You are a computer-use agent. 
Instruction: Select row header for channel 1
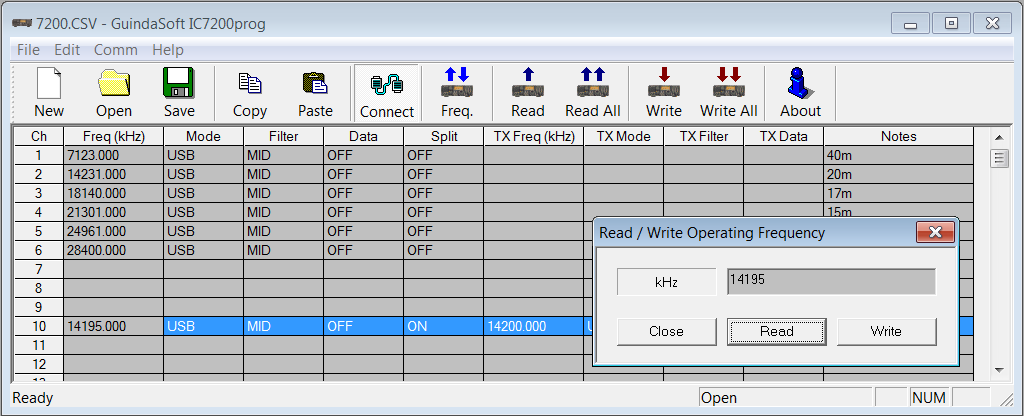pyautogui.click(x=39, y=155)
